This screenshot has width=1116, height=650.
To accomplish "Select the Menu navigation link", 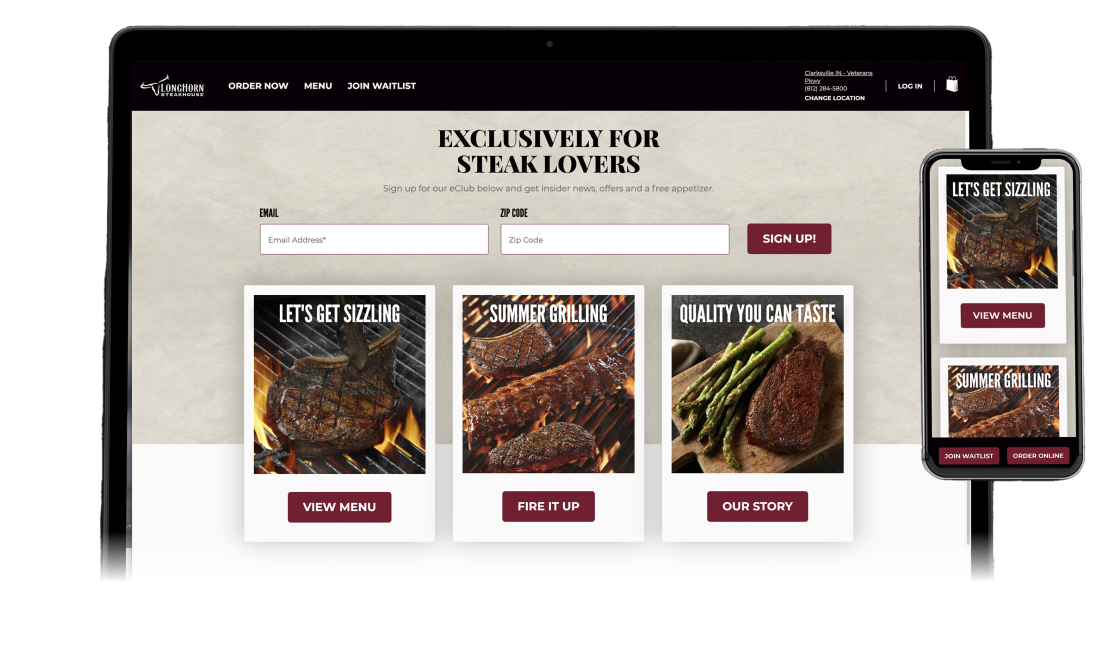I will tap(318, 85).
